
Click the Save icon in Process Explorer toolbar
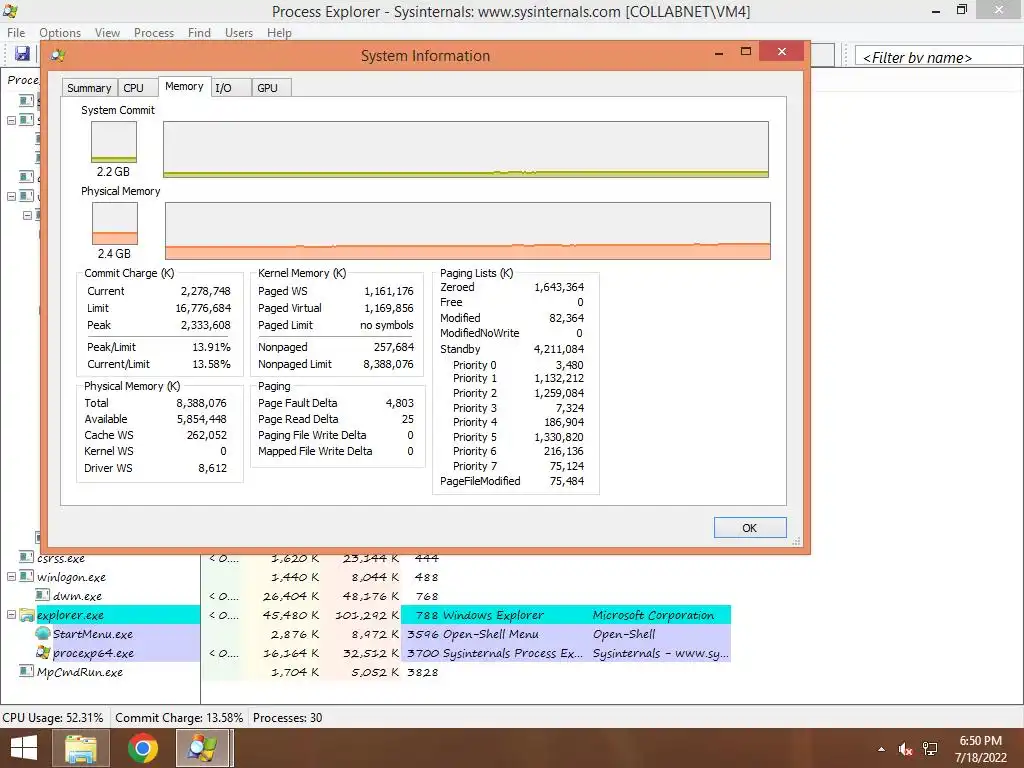(22, 54)
